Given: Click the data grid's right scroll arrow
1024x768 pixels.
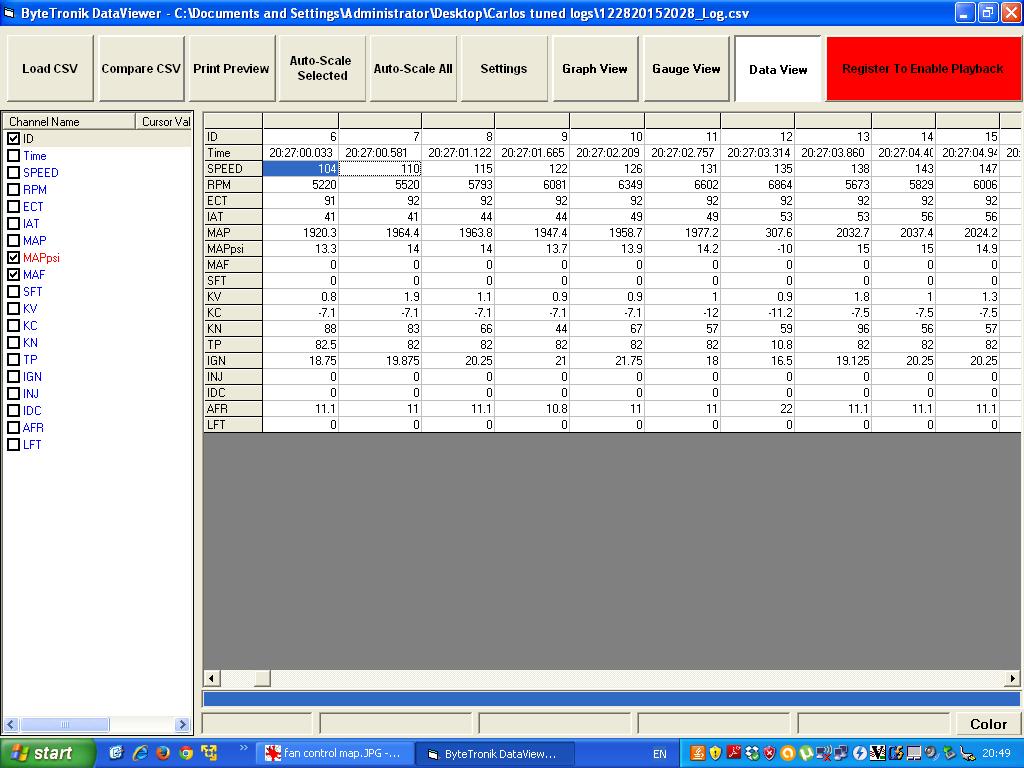Looking at the screenshot, I should [x=1012, y=679].
